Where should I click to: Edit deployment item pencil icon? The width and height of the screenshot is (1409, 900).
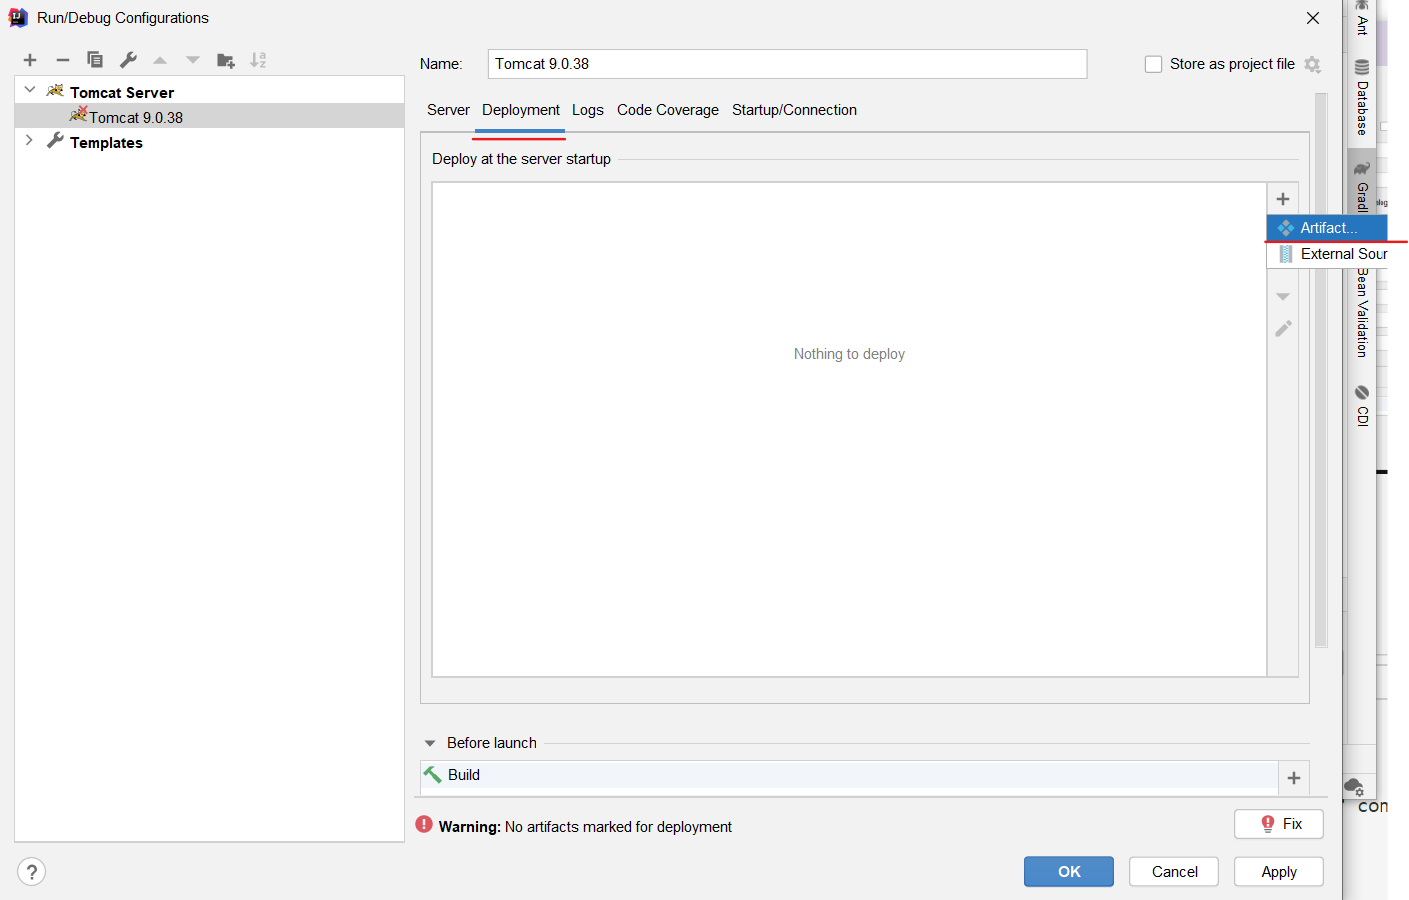click(1283, 329)
